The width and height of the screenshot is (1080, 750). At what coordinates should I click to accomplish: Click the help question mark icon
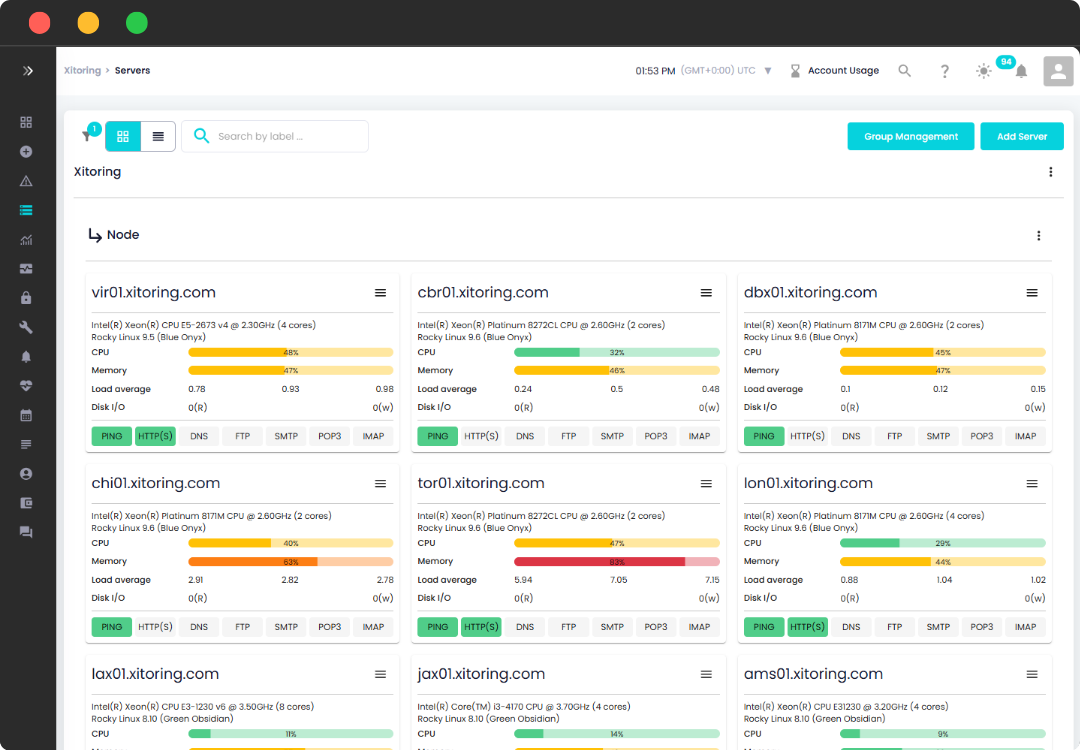[x=944, y=71]
